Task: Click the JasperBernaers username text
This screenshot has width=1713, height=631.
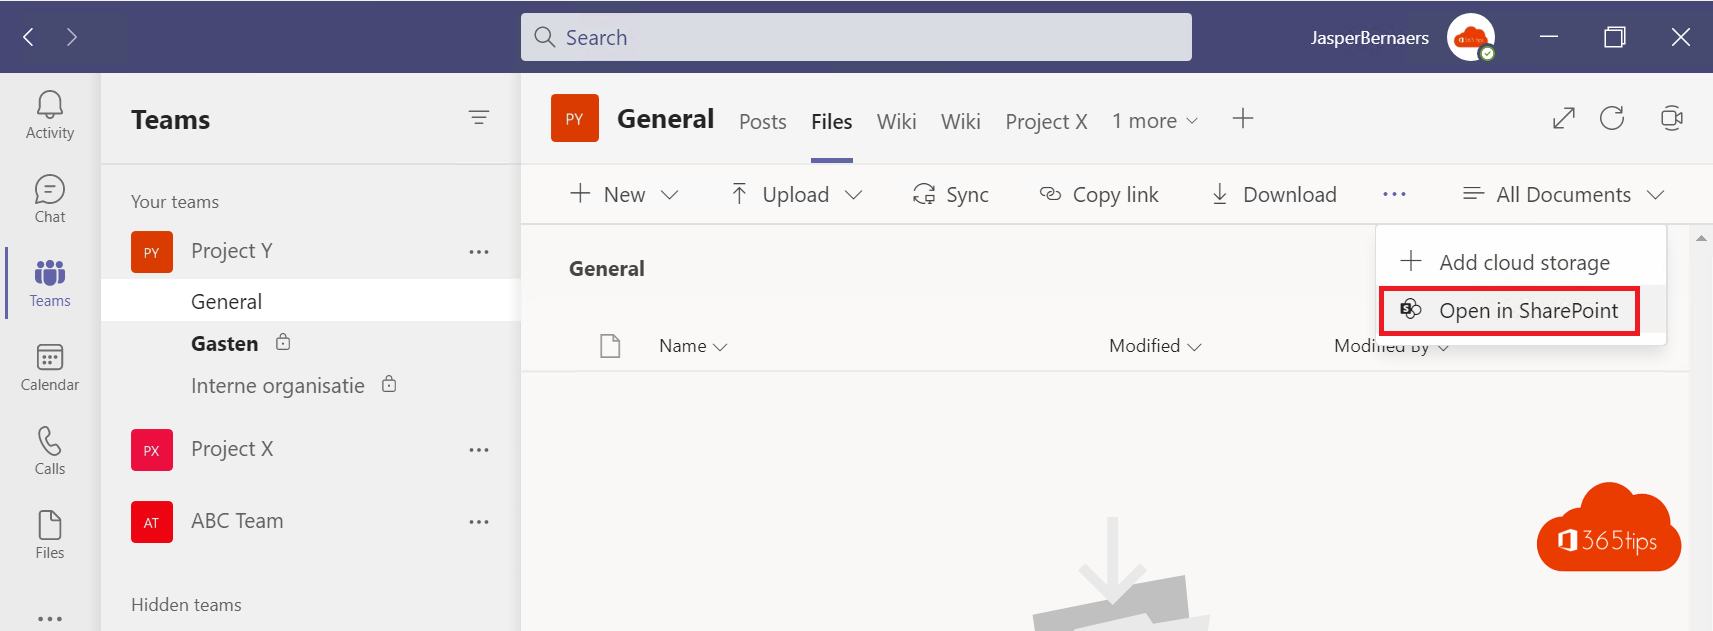Action: coord(1370,38)
